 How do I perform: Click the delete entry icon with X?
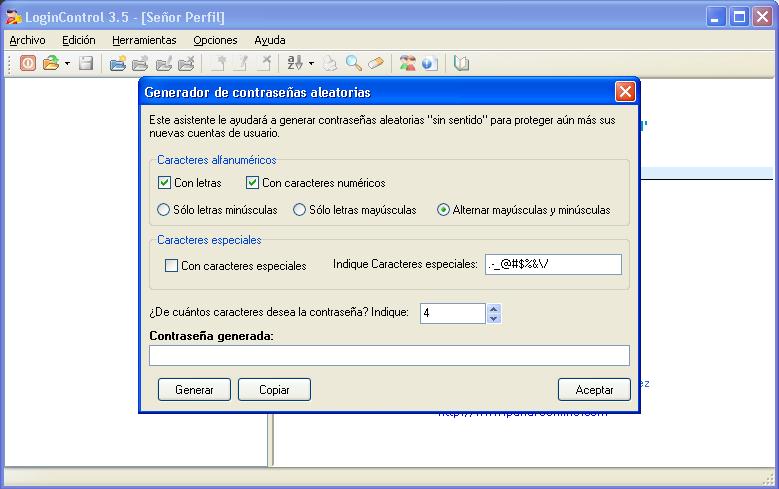point(265,64)
